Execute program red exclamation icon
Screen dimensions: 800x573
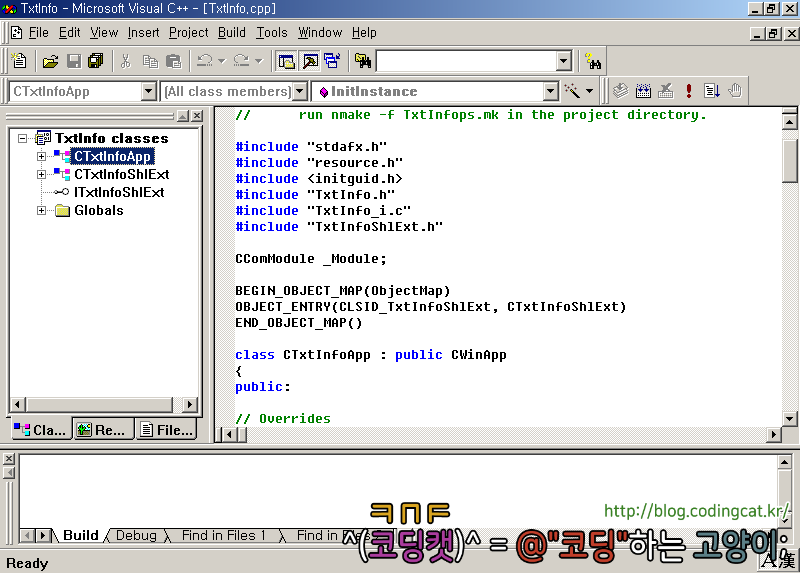coord(689,91)
